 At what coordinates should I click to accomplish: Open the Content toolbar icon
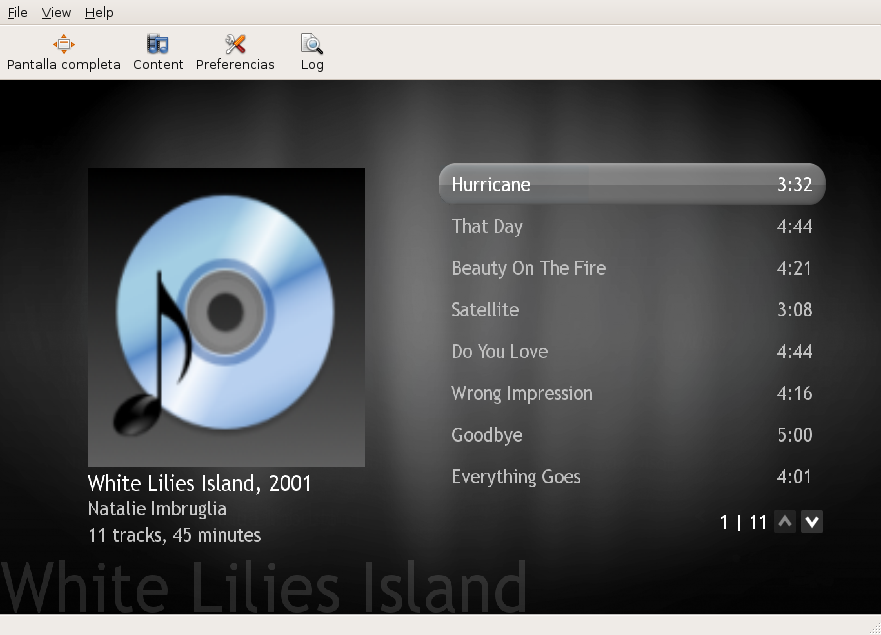tap(158, 44)
